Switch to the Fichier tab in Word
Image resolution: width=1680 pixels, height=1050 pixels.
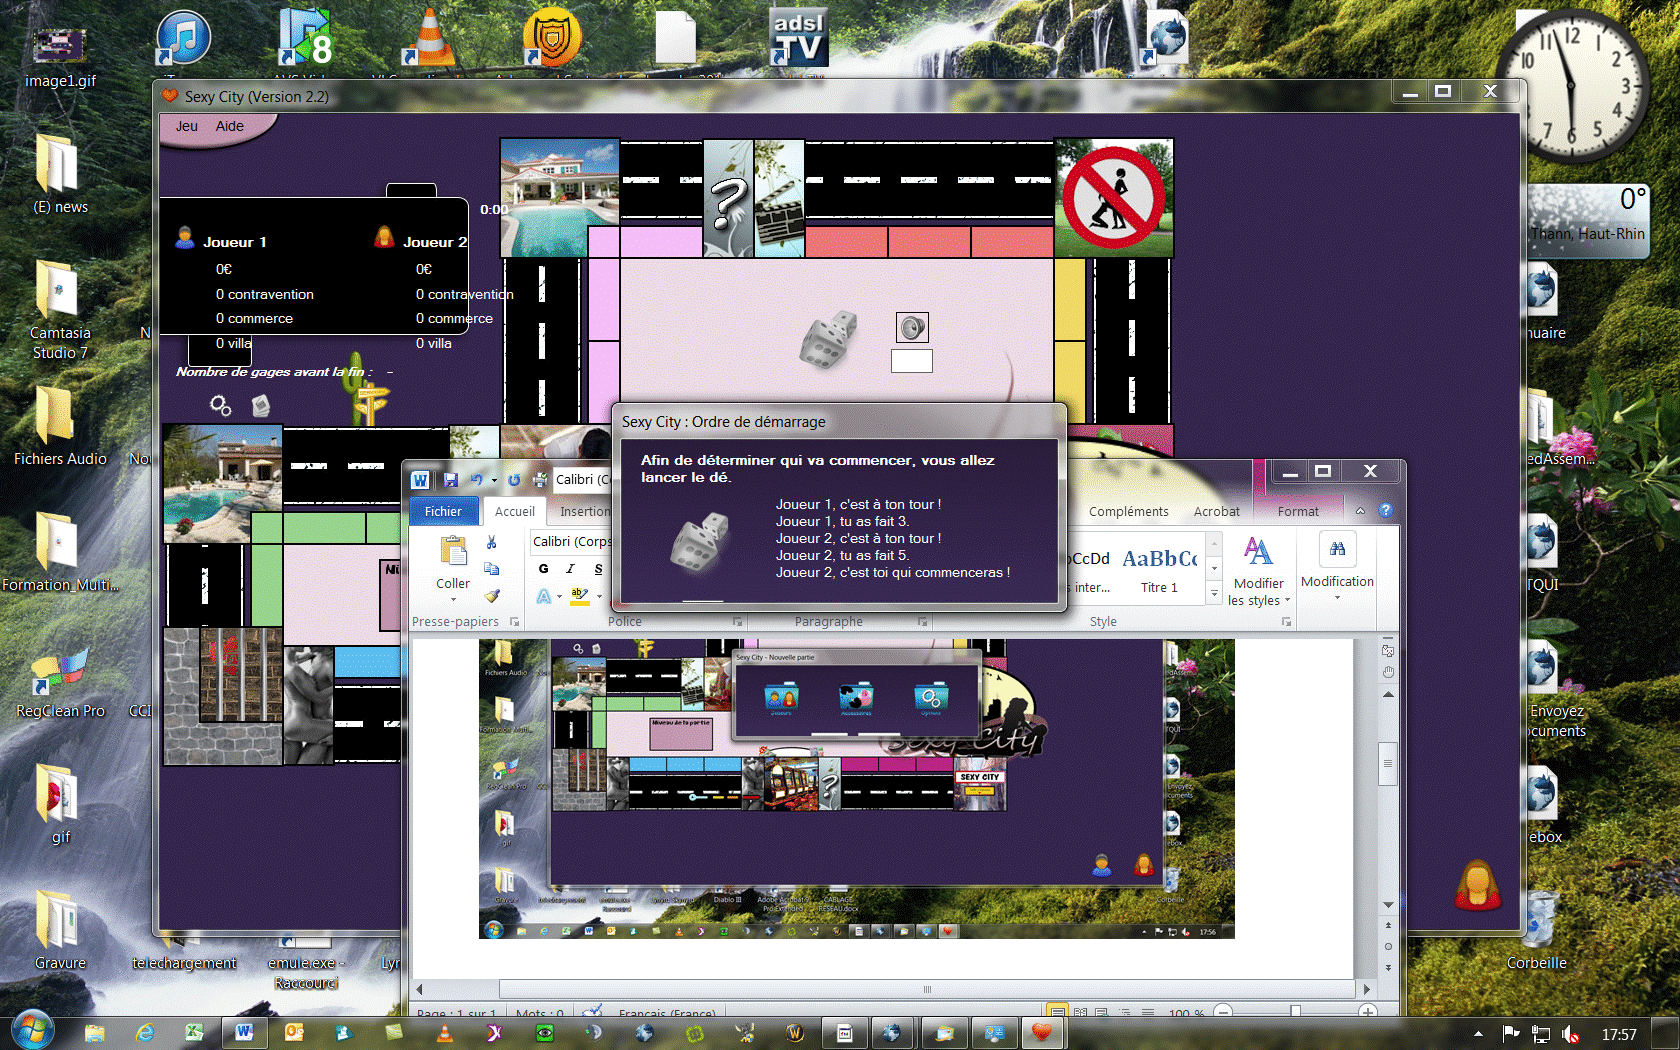443,511
